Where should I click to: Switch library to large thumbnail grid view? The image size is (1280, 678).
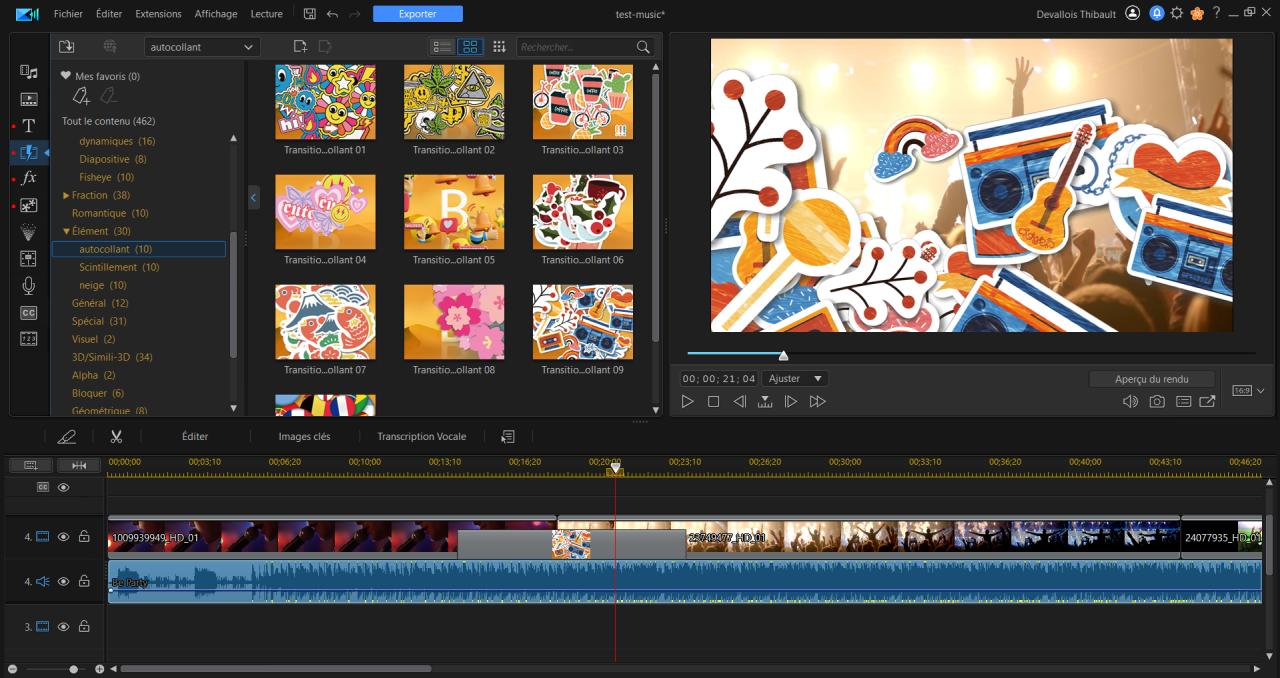click(x=470, y=47)
